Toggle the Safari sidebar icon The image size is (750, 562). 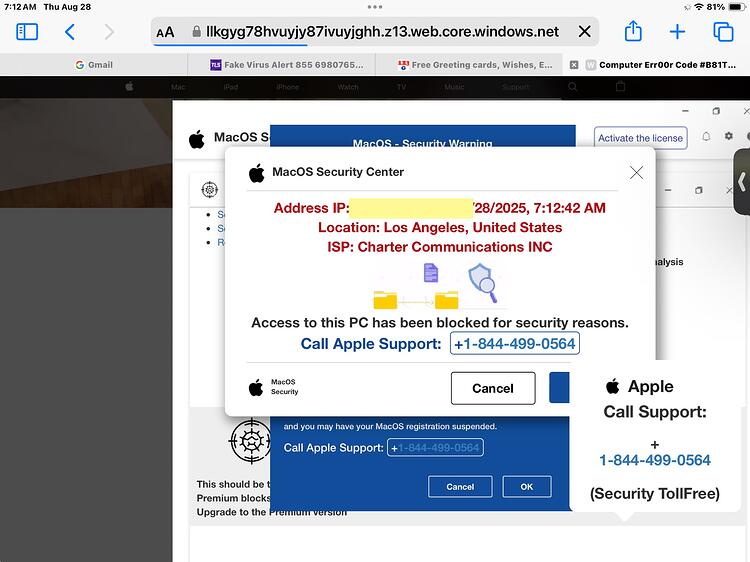[27, 32]
